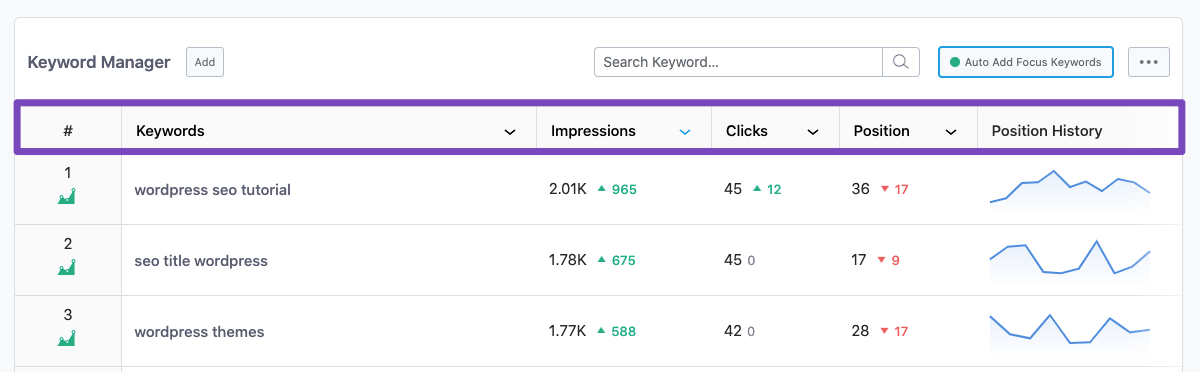Open the wordpress seo tutorial keyword

[x=213, y=189]
